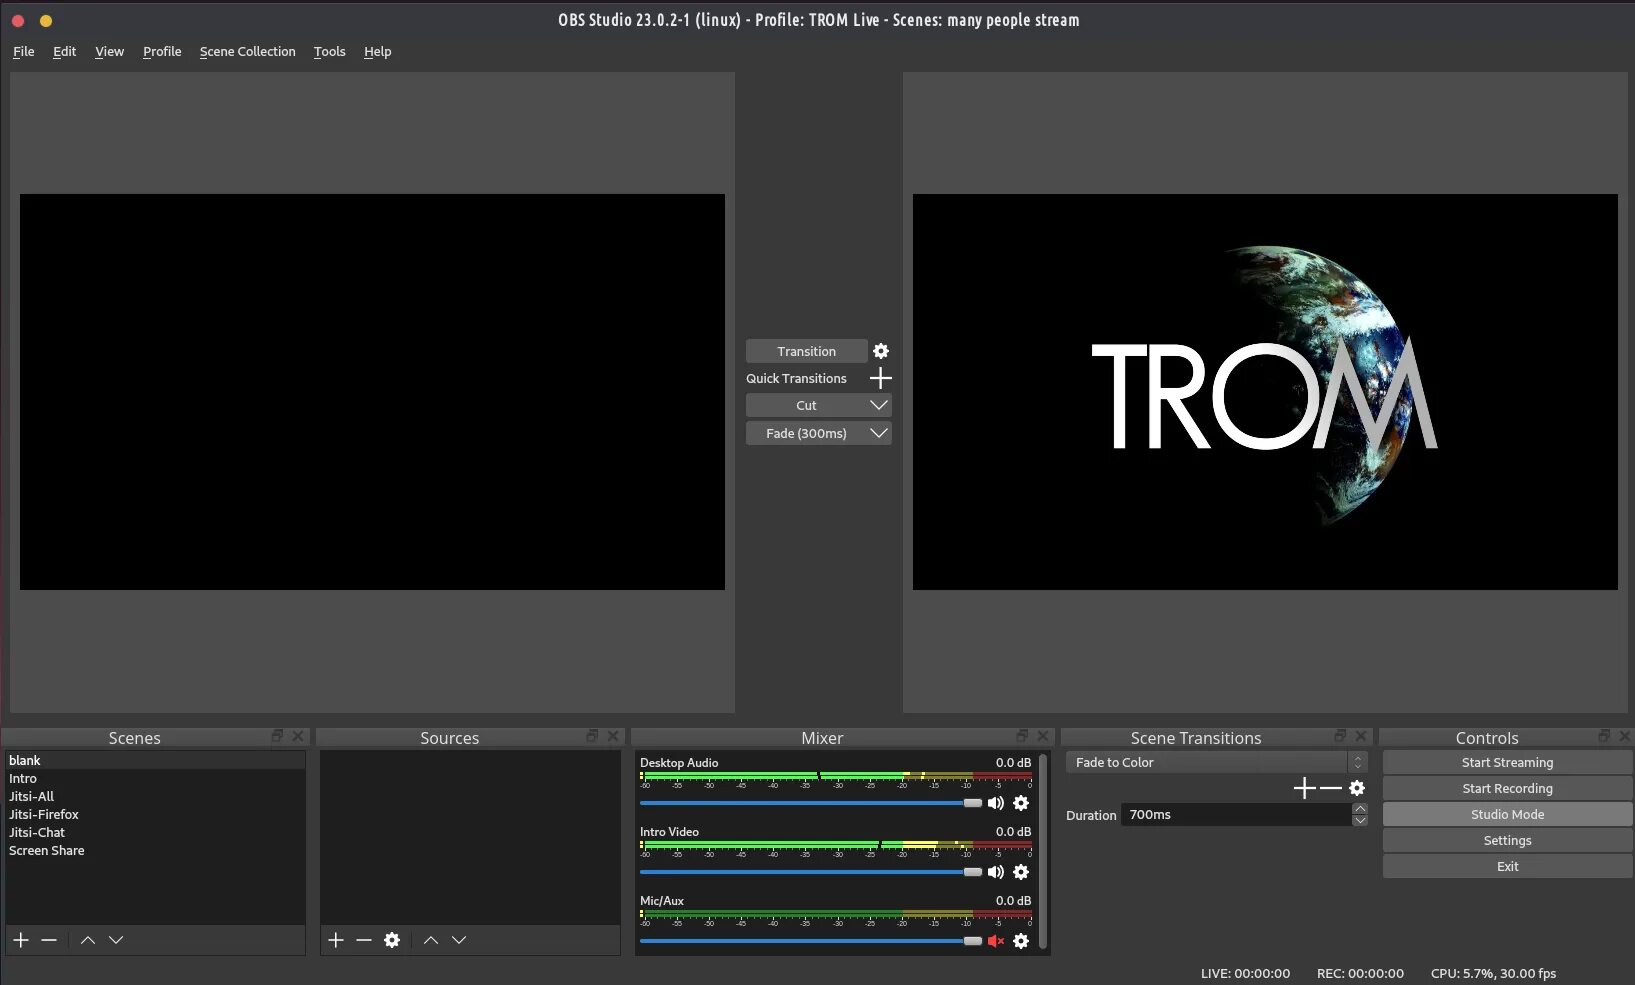Open the Tools menu
This screenshot has height=985, width=1635.
tap(329, 51)
